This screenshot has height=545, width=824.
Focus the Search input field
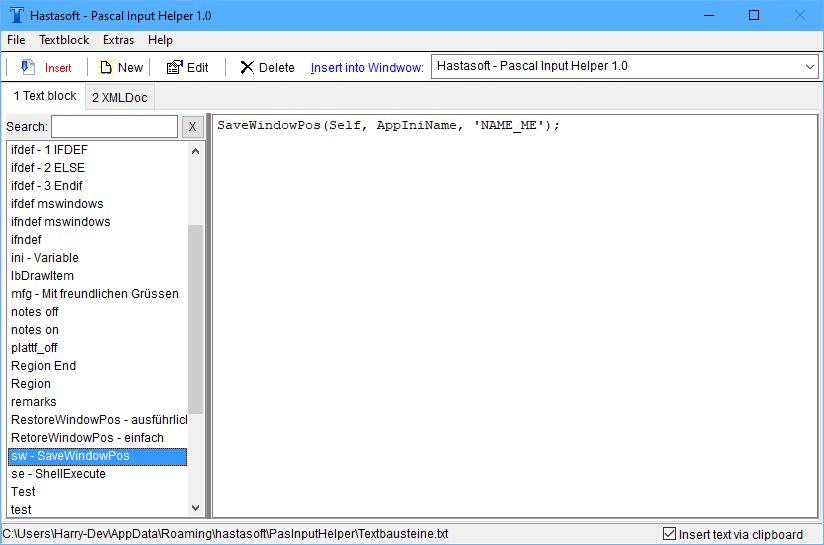(115, 127)
